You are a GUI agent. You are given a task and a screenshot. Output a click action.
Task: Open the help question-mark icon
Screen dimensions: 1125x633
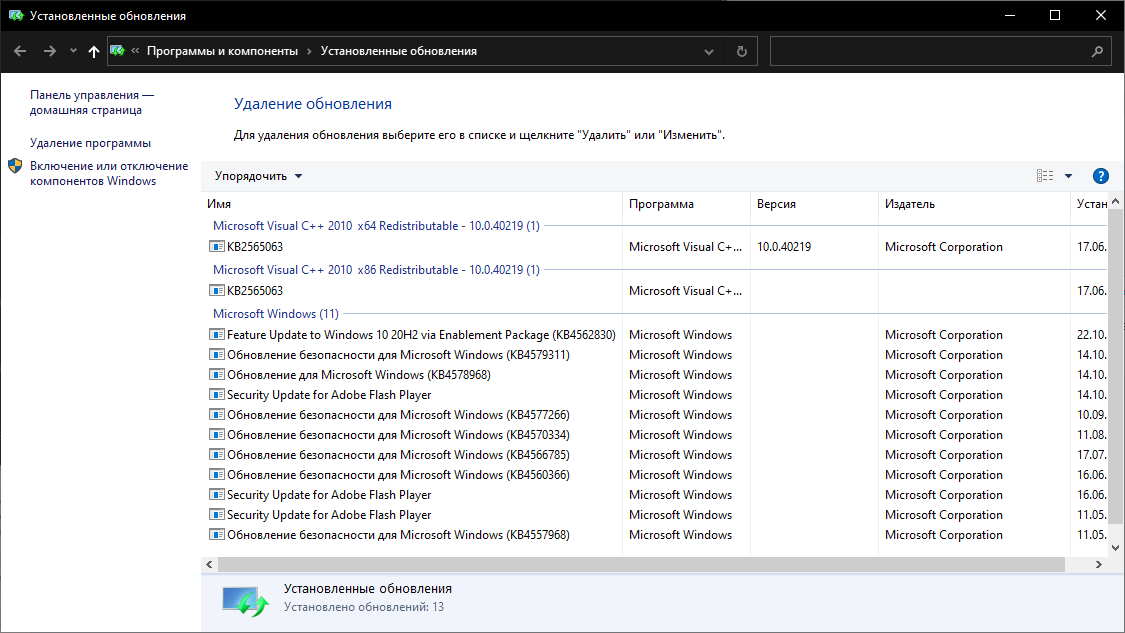pyautogui.click(x=1101, y=176)
